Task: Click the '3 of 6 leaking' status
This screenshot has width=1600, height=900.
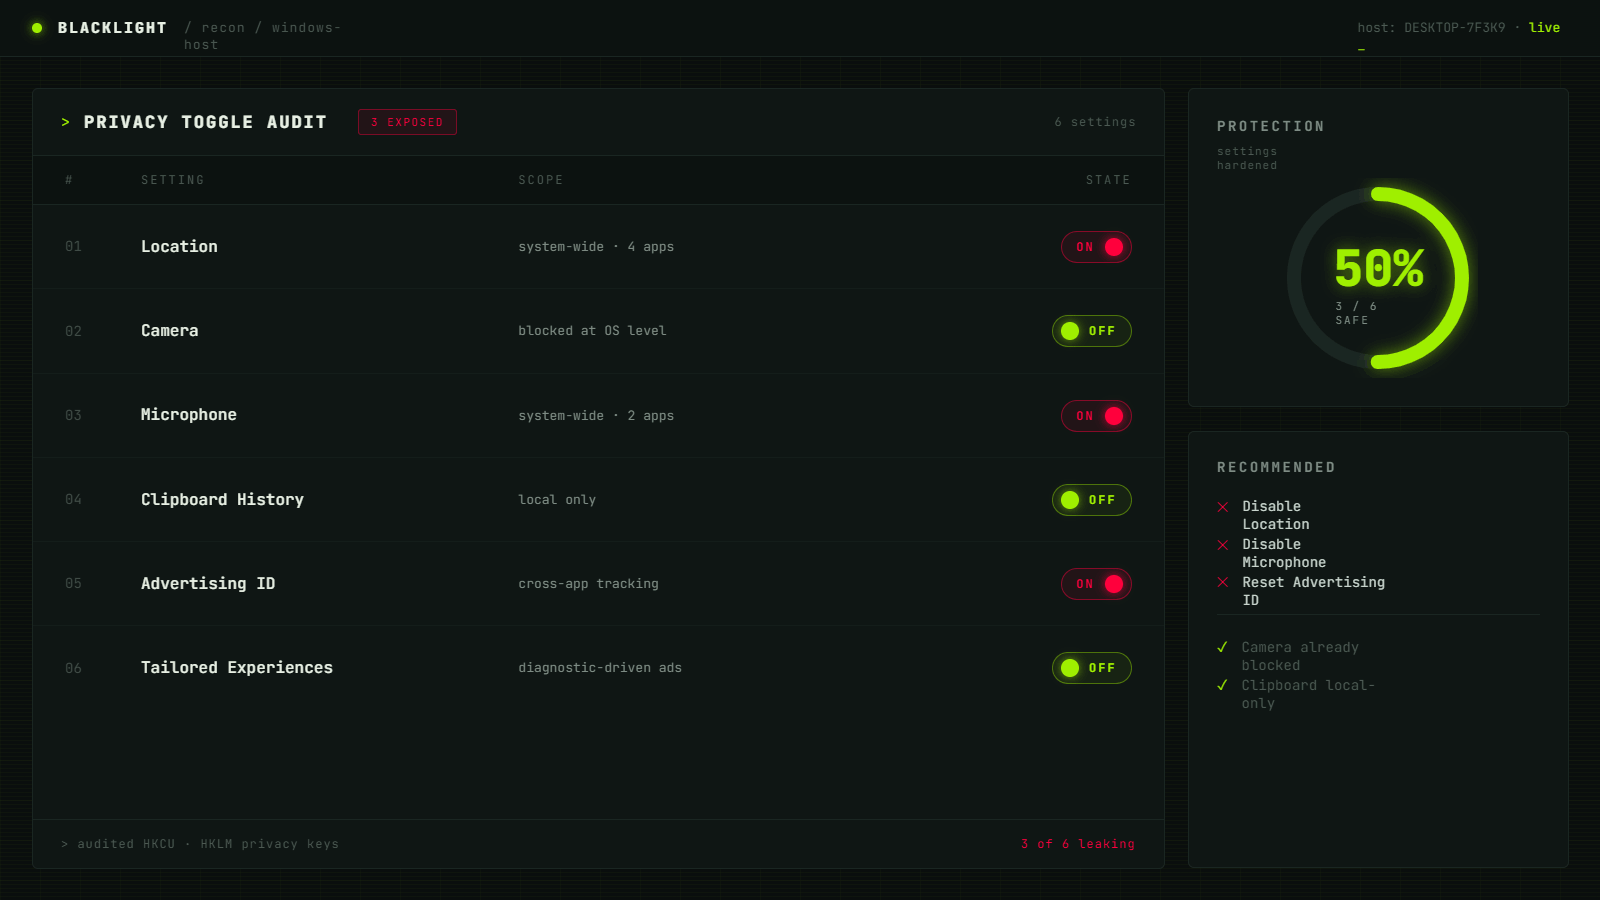Action: [x=1078, y=844]
